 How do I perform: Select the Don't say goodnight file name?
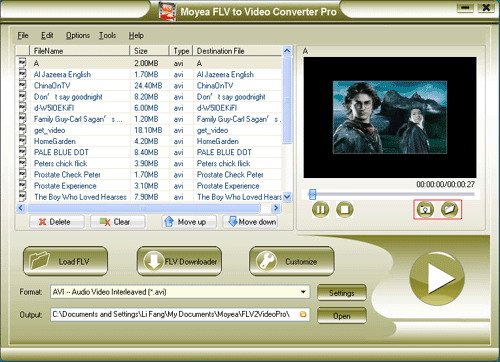click(68, 97)
